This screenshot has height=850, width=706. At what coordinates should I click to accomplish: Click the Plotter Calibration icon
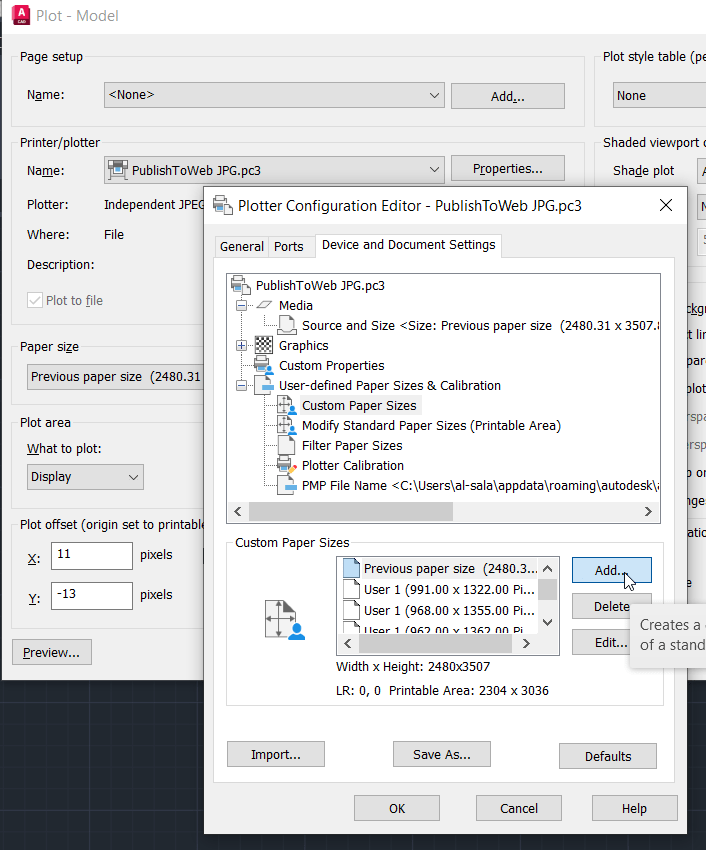(x=287, y=465)
